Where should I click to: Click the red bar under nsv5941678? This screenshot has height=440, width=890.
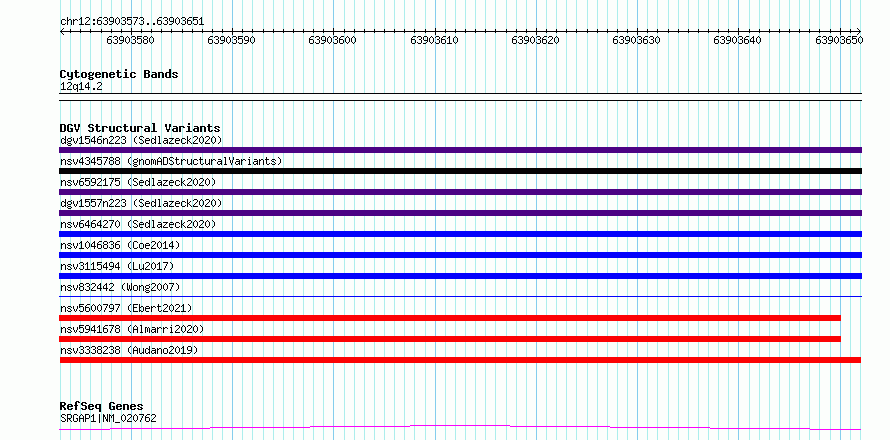pos(450,339)
